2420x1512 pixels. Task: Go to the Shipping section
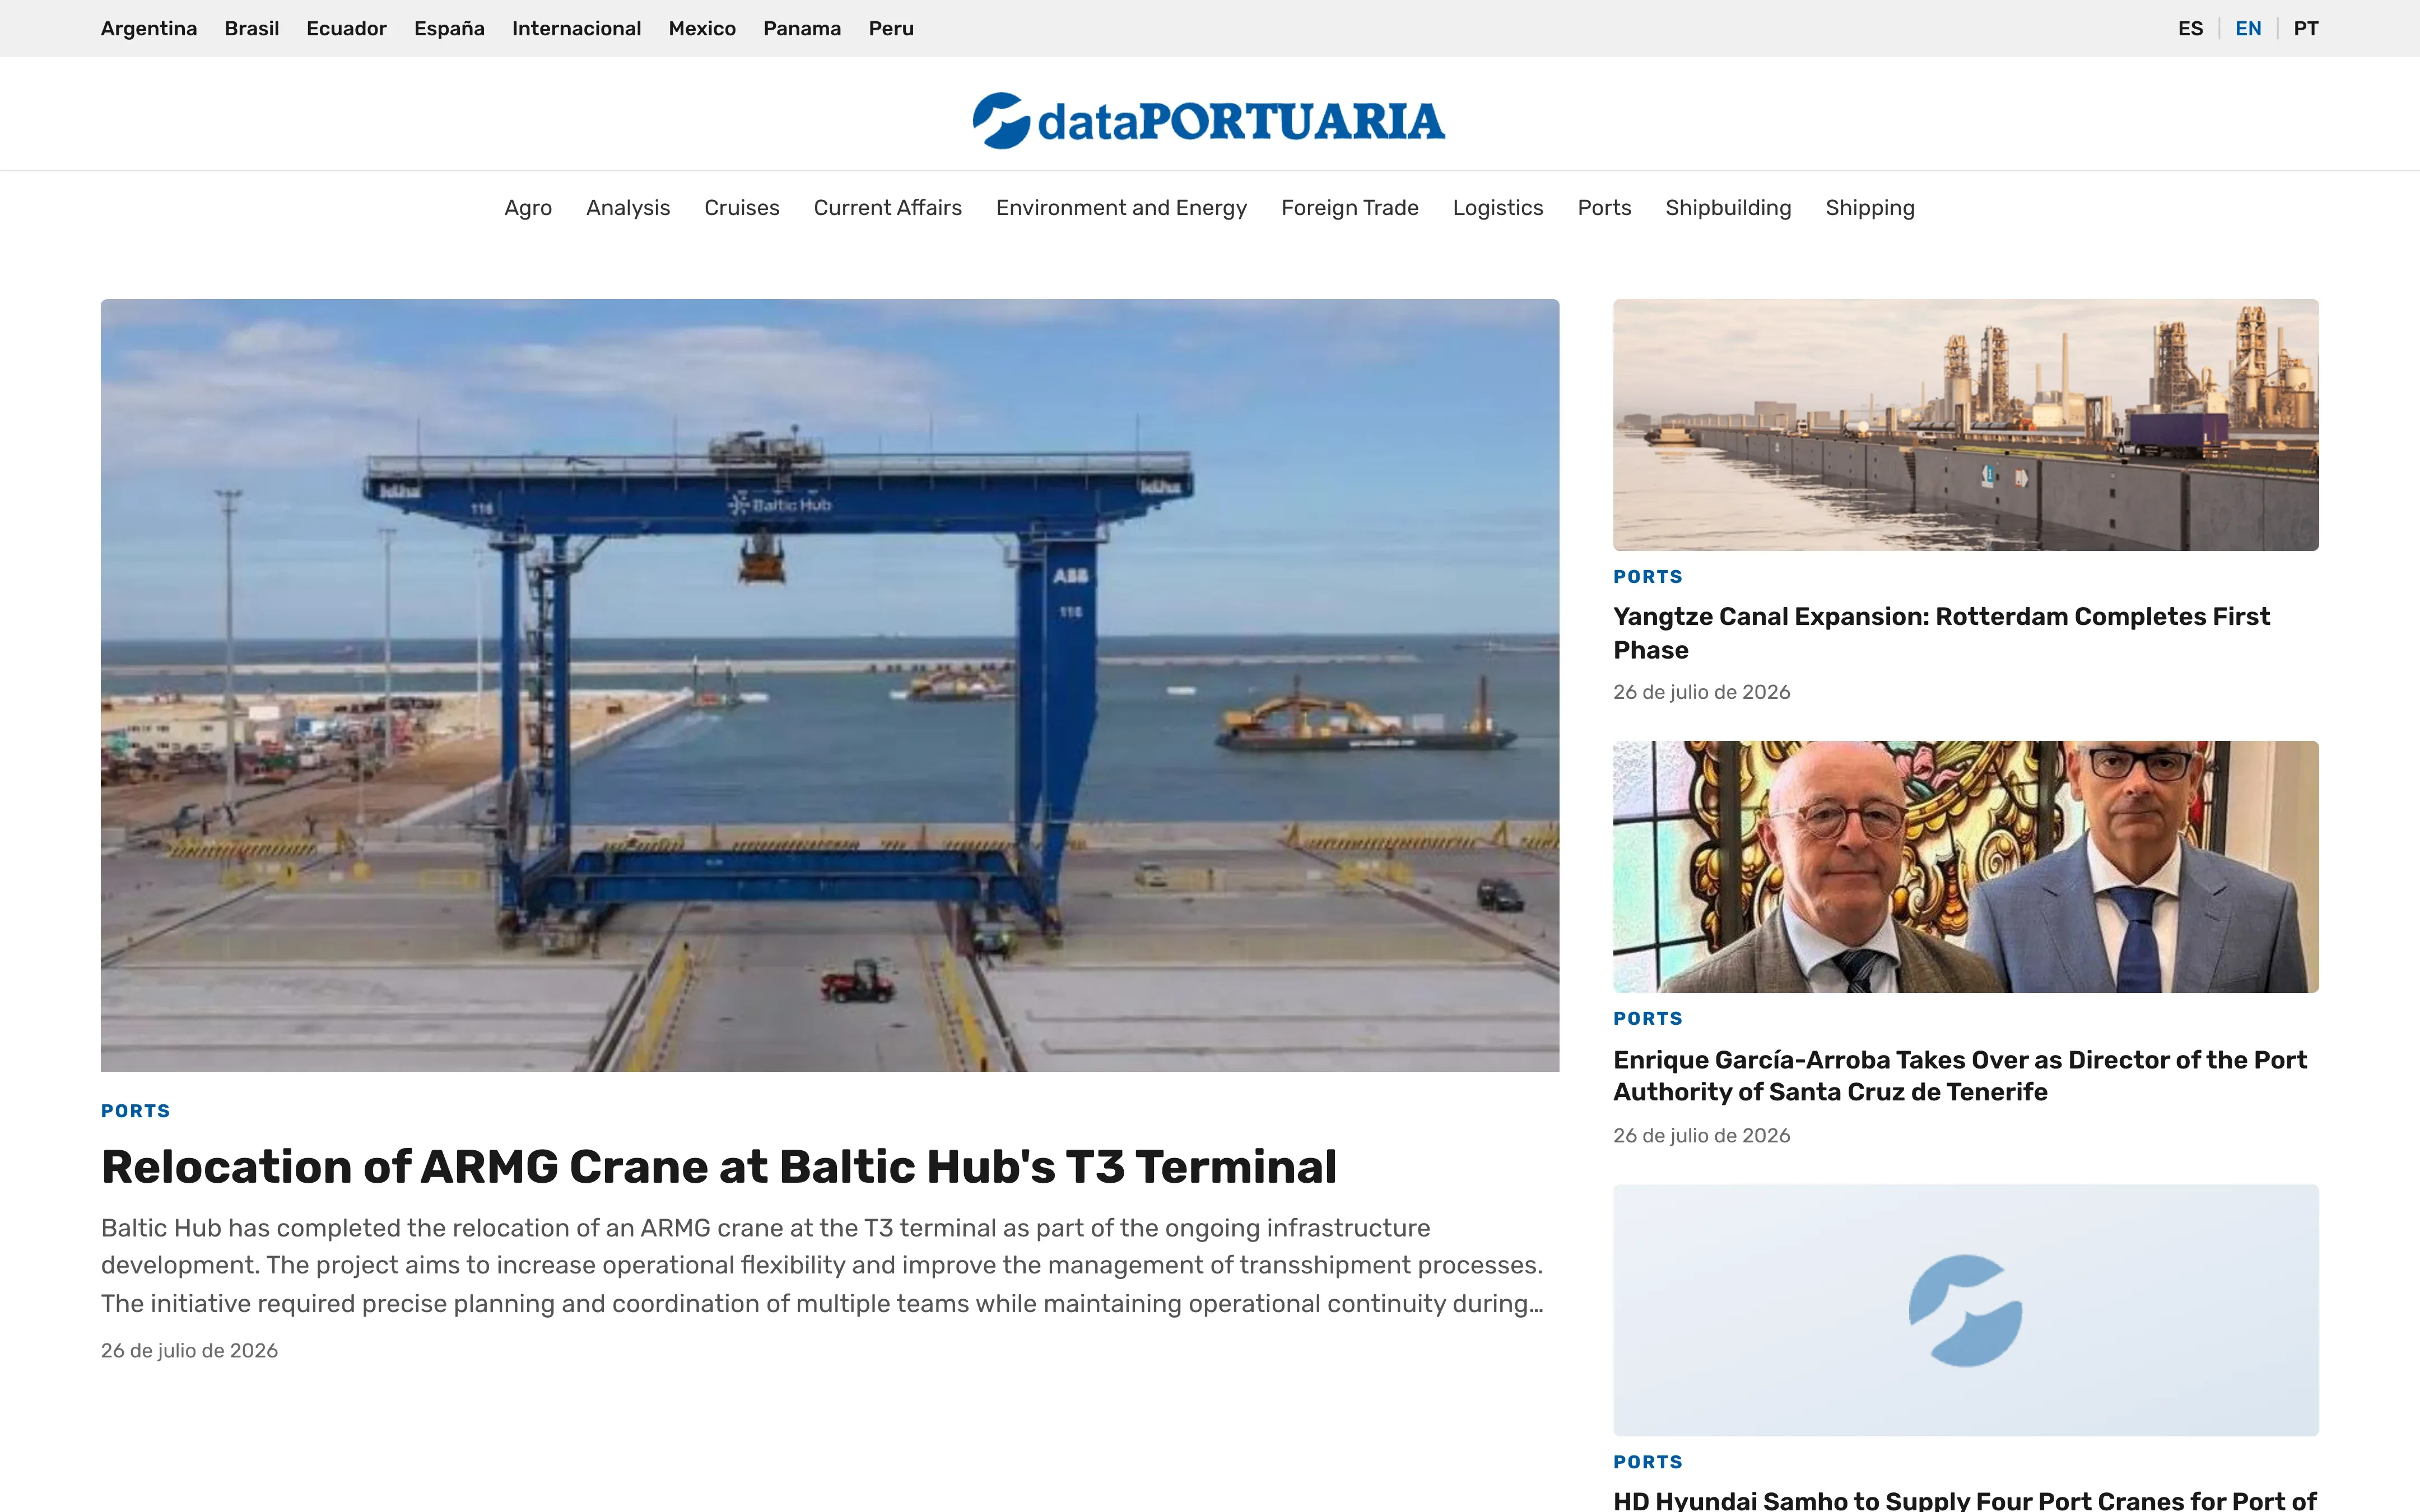click(x=1870, y=208)
